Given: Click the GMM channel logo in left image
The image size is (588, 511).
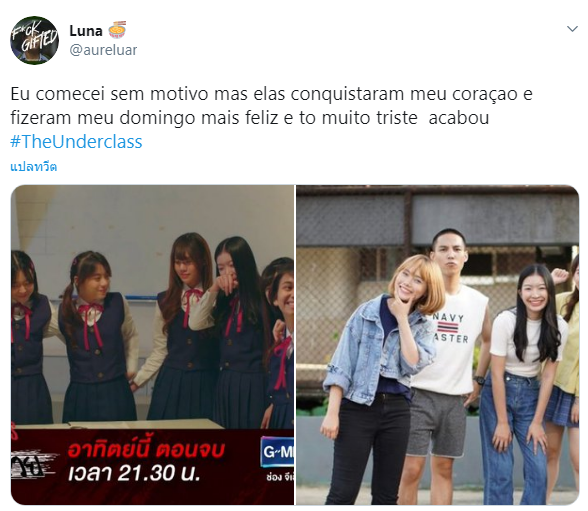Looking at the screenshot, I should (277, 453).
